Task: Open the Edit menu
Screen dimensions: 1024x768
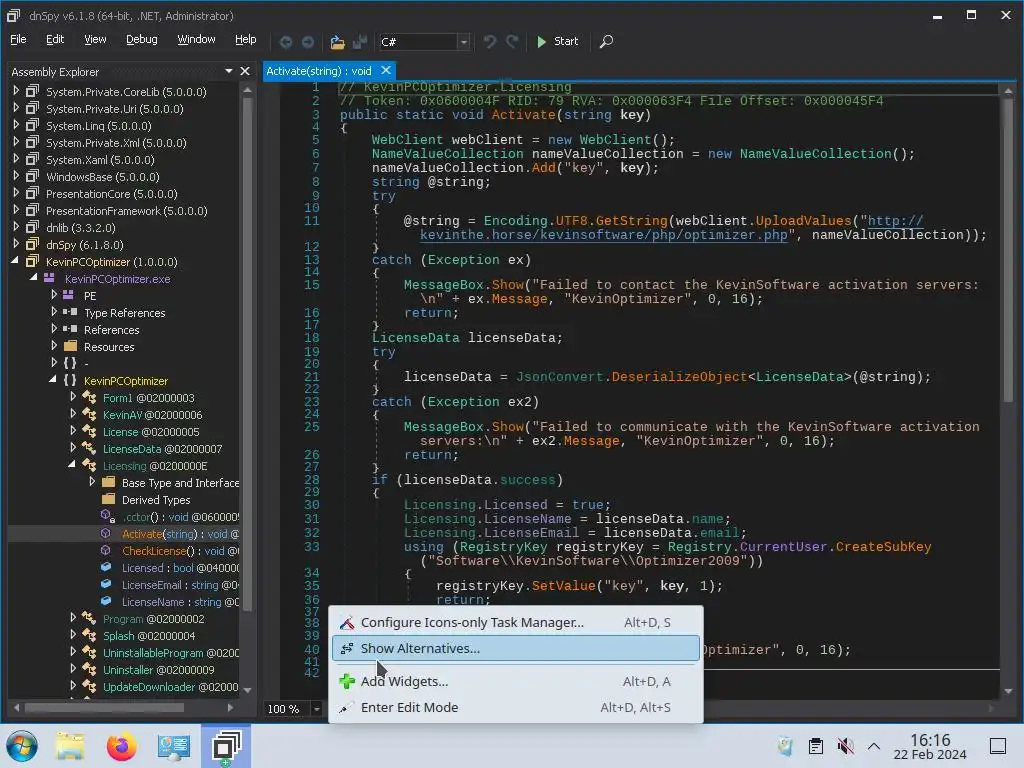Action: pos(55,39)
